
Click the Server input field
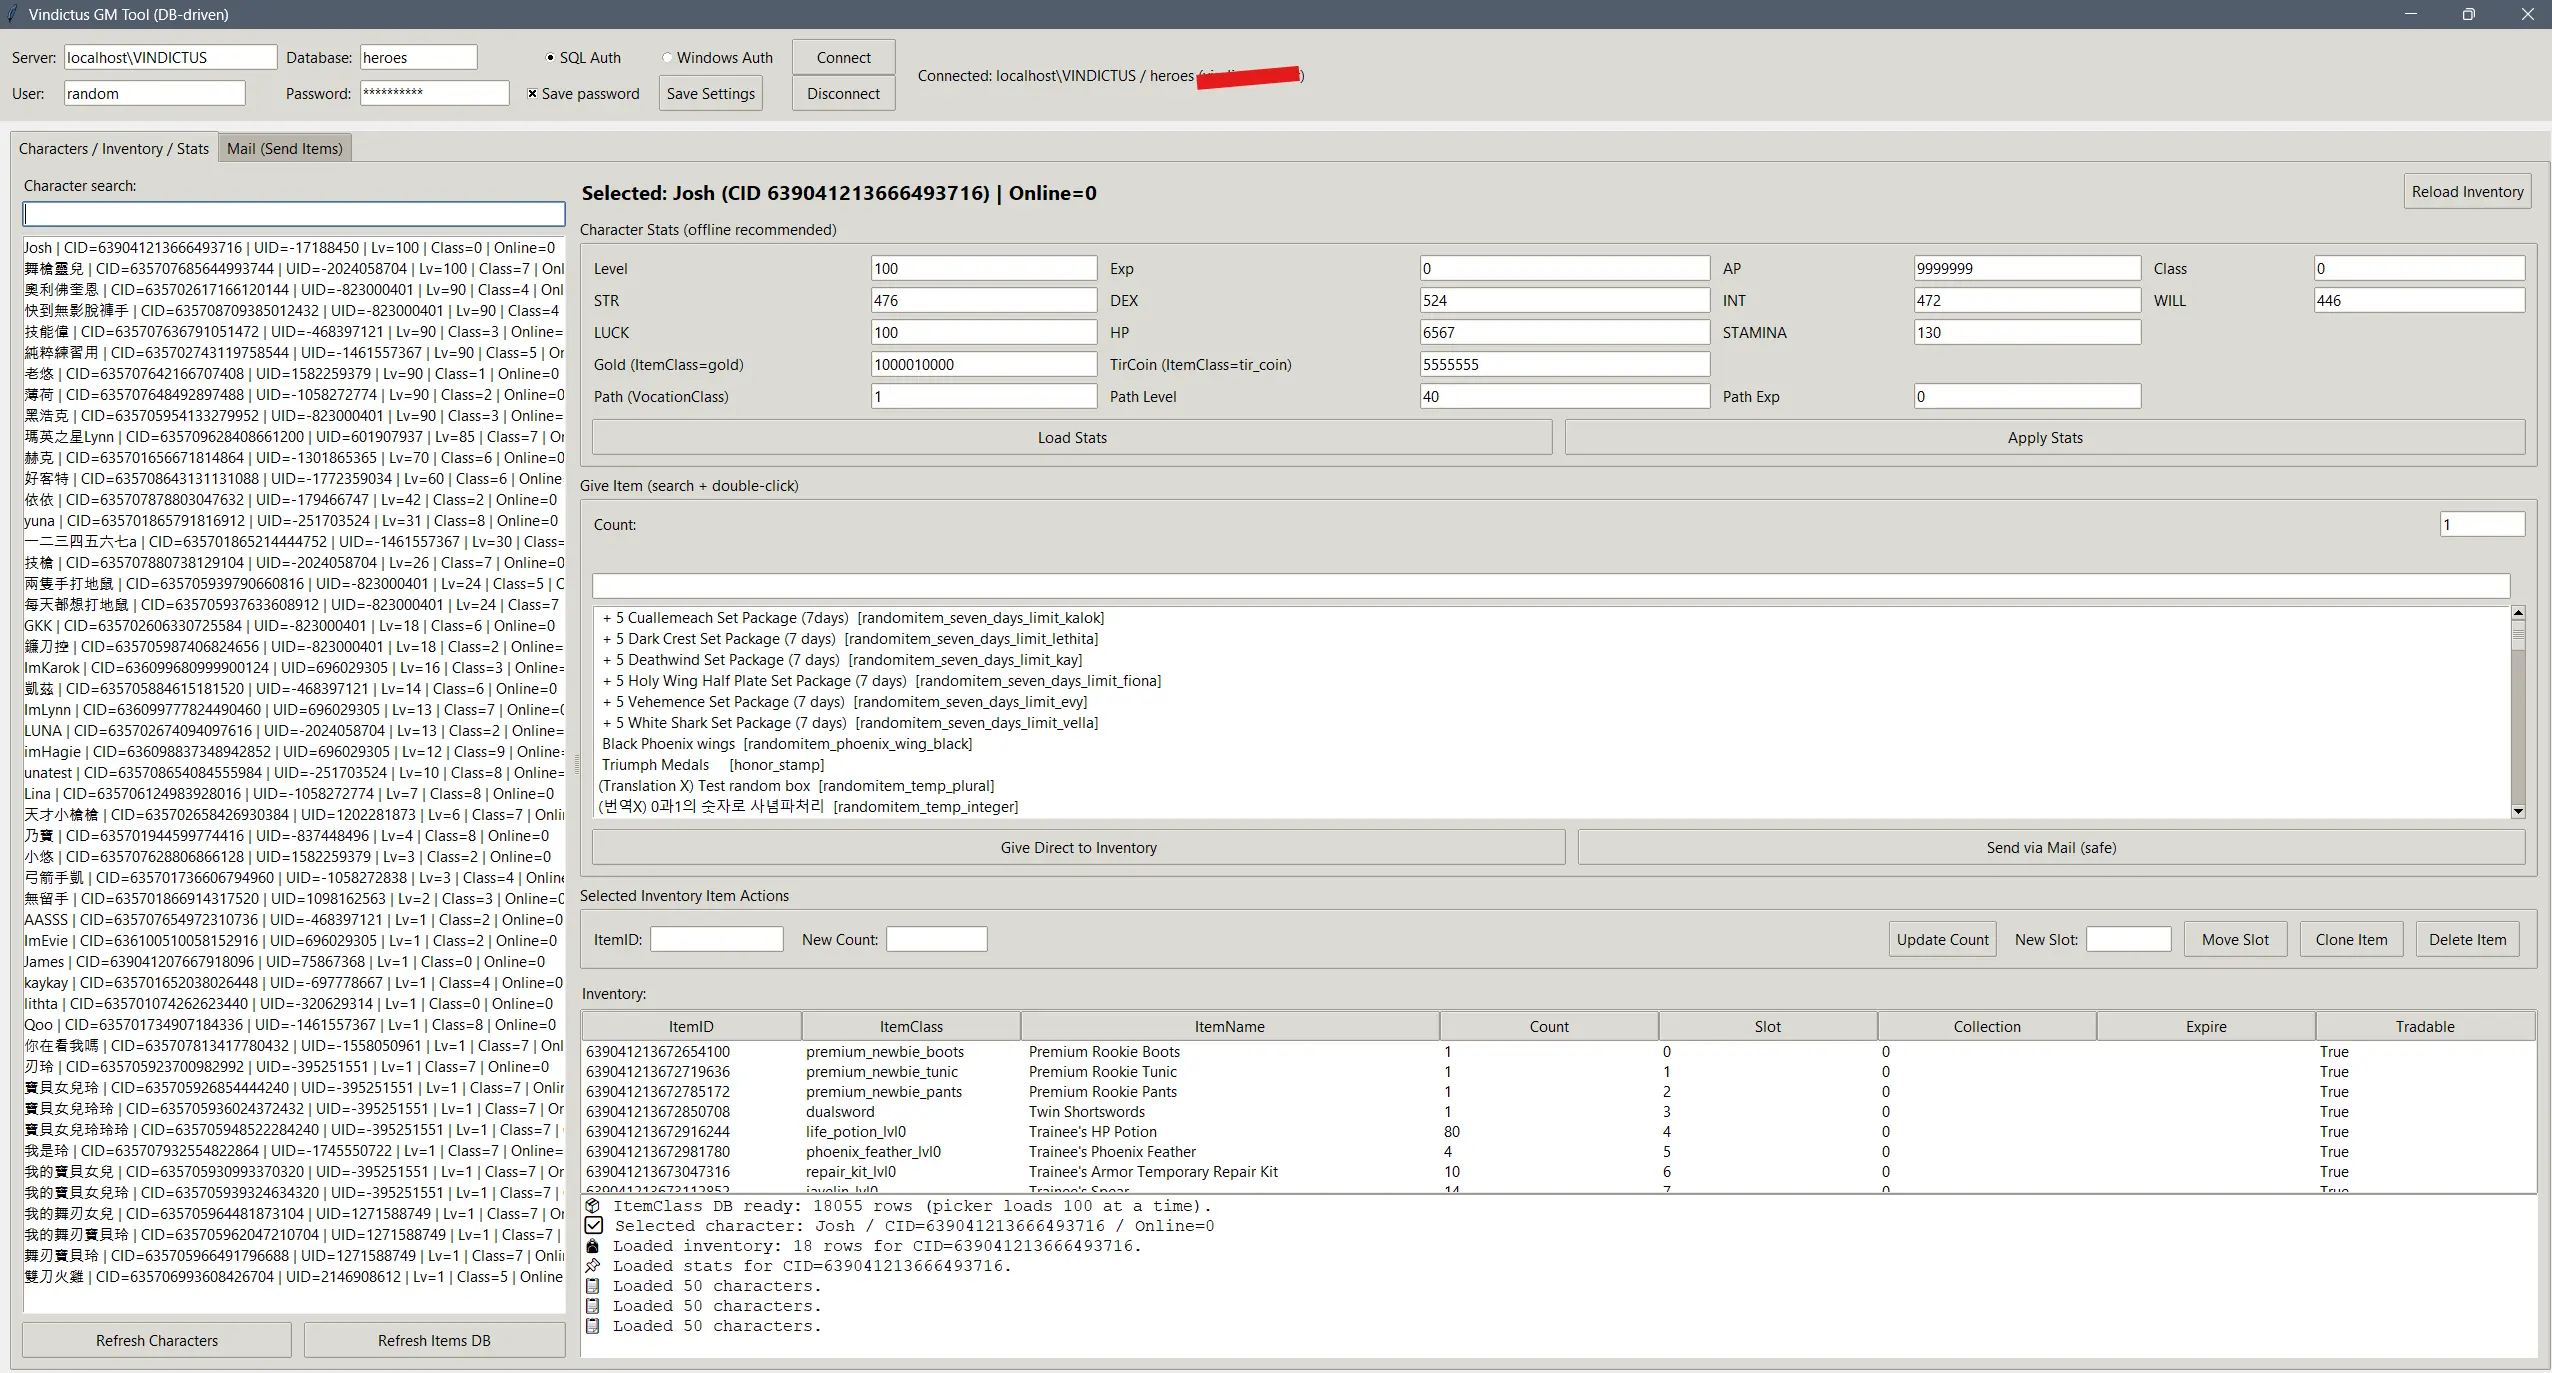[170, 58]
